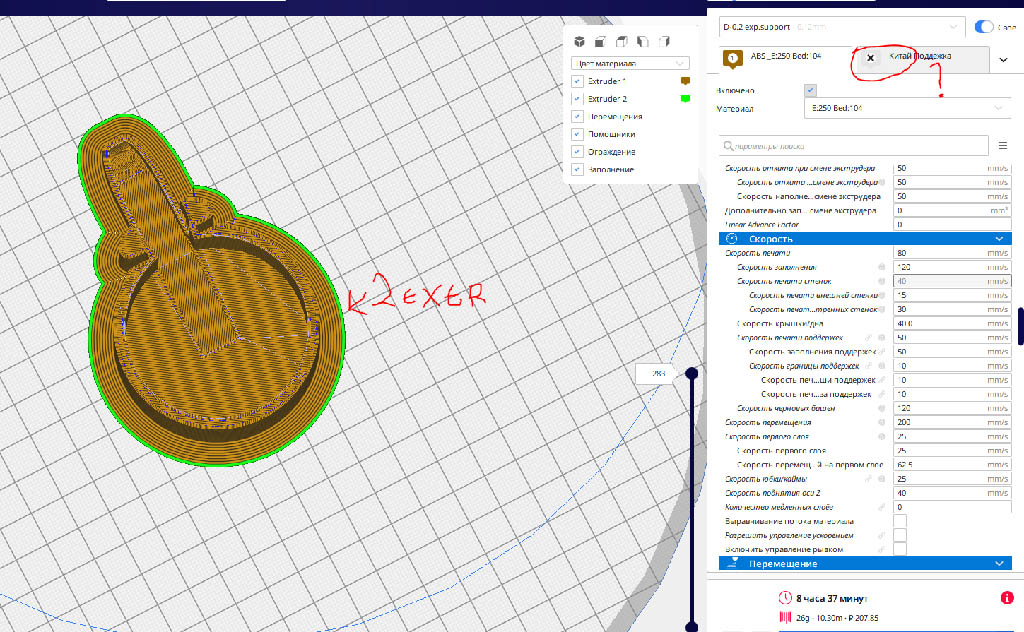Screen dimensions: 1024x632
Task: Click lock icon next to Скорость заполнения
Action: pos(882,267)
